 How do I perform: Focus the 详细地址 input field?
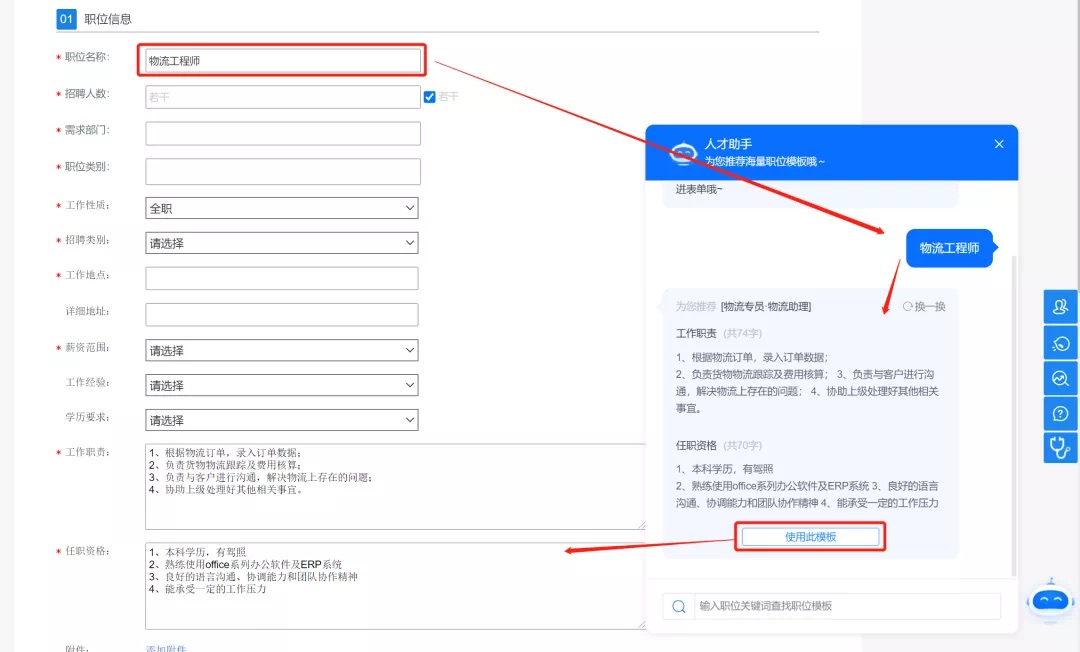coord(282,315)
